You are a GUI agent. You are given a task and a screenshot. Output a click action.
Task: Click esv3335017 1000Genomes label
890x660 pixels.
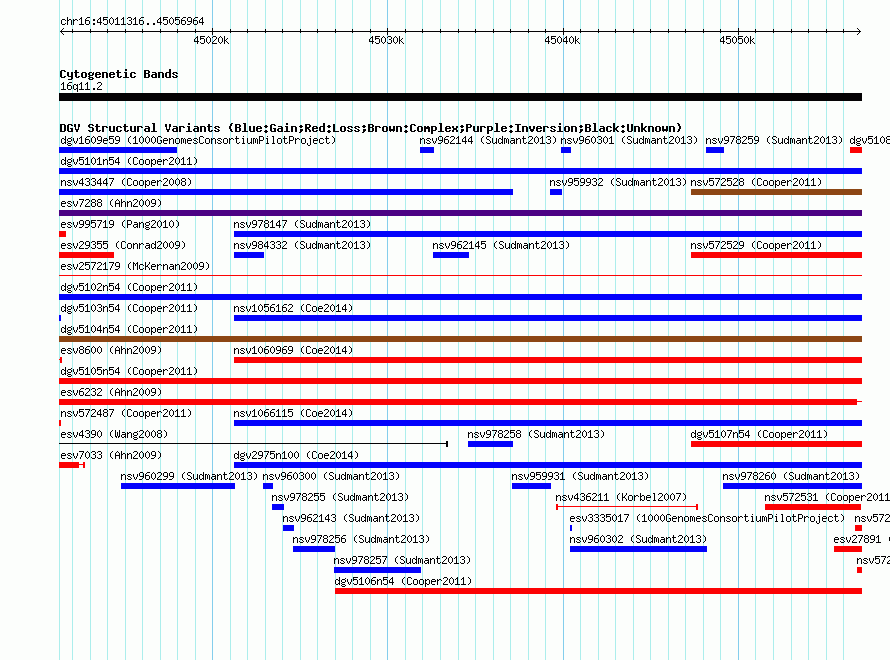pyautogui.click(x=707, y=518)
